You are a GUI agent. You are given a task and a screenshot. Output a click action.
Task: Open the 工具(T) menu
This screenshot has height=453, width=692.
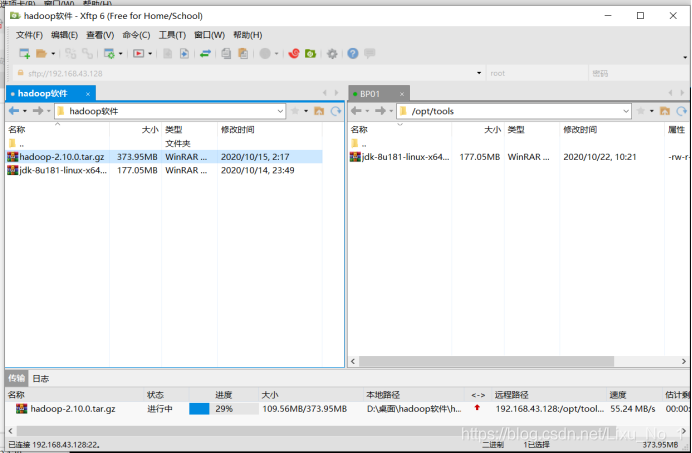click(172, 35)
